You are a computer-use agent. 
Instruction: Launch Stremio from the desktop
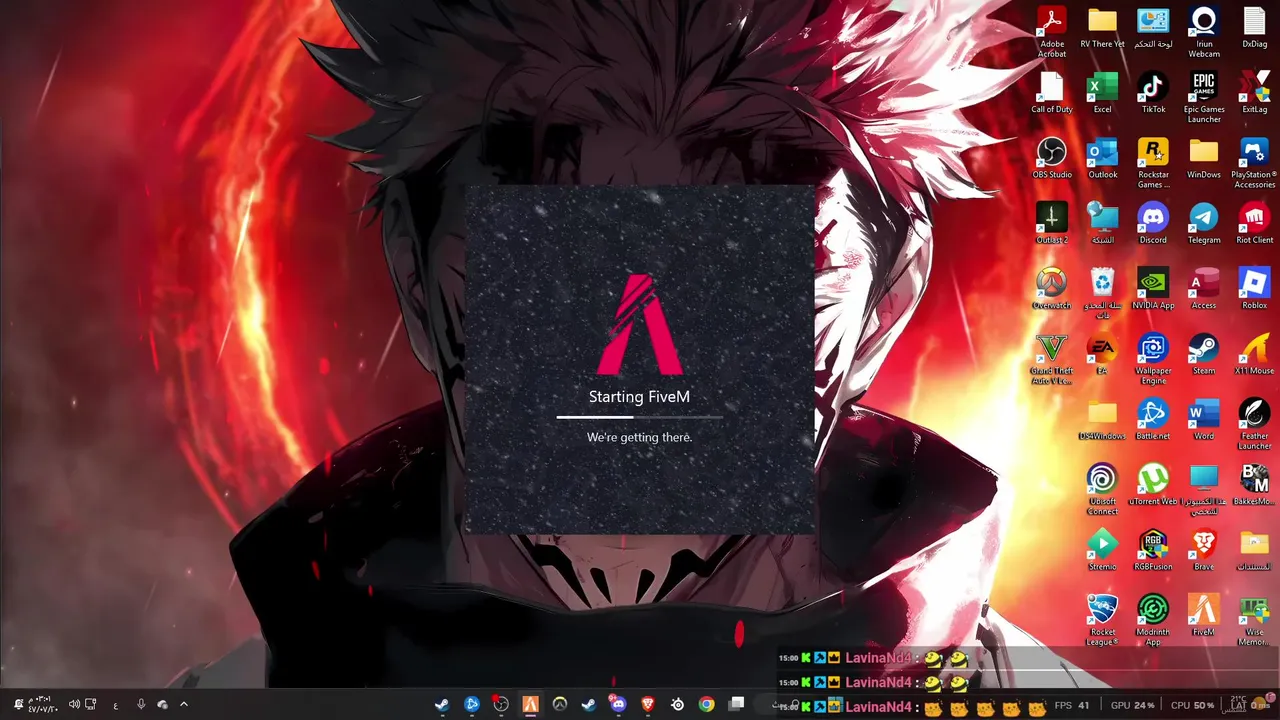[x=1102, y=549]
